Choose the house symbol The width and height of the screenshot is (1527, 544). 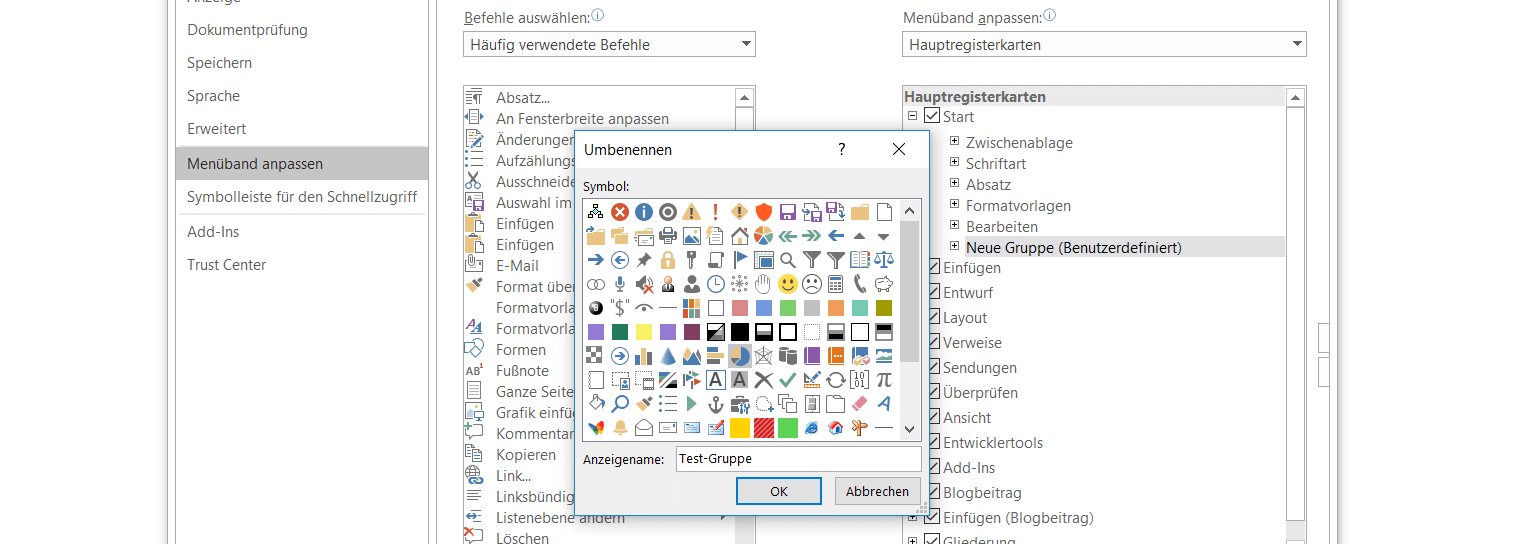740,236
